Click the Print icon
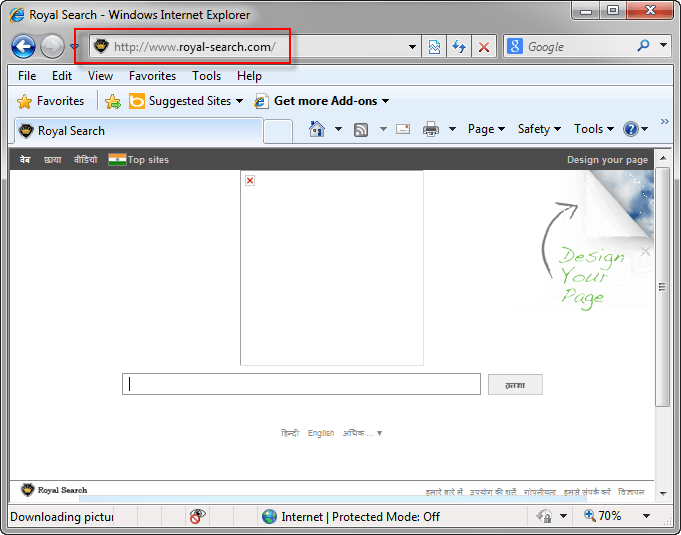The height and width of the screenshot is (535, 681). pos(431,129)
